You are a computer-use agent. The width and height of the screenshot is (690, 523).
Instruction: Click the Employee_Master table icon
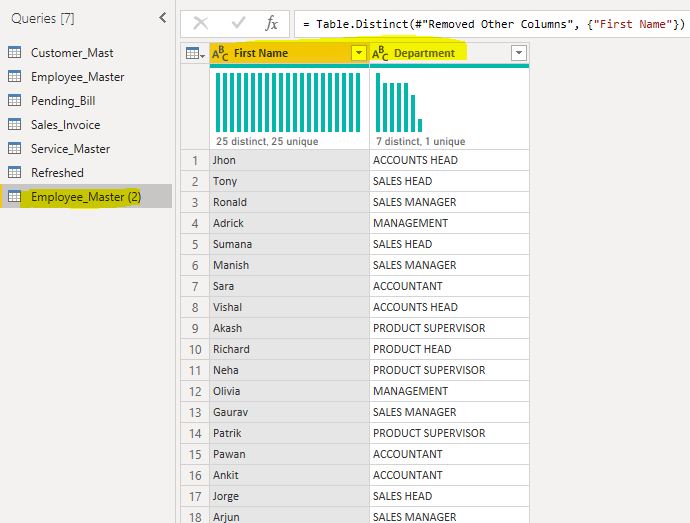click(x=14, y=77)
